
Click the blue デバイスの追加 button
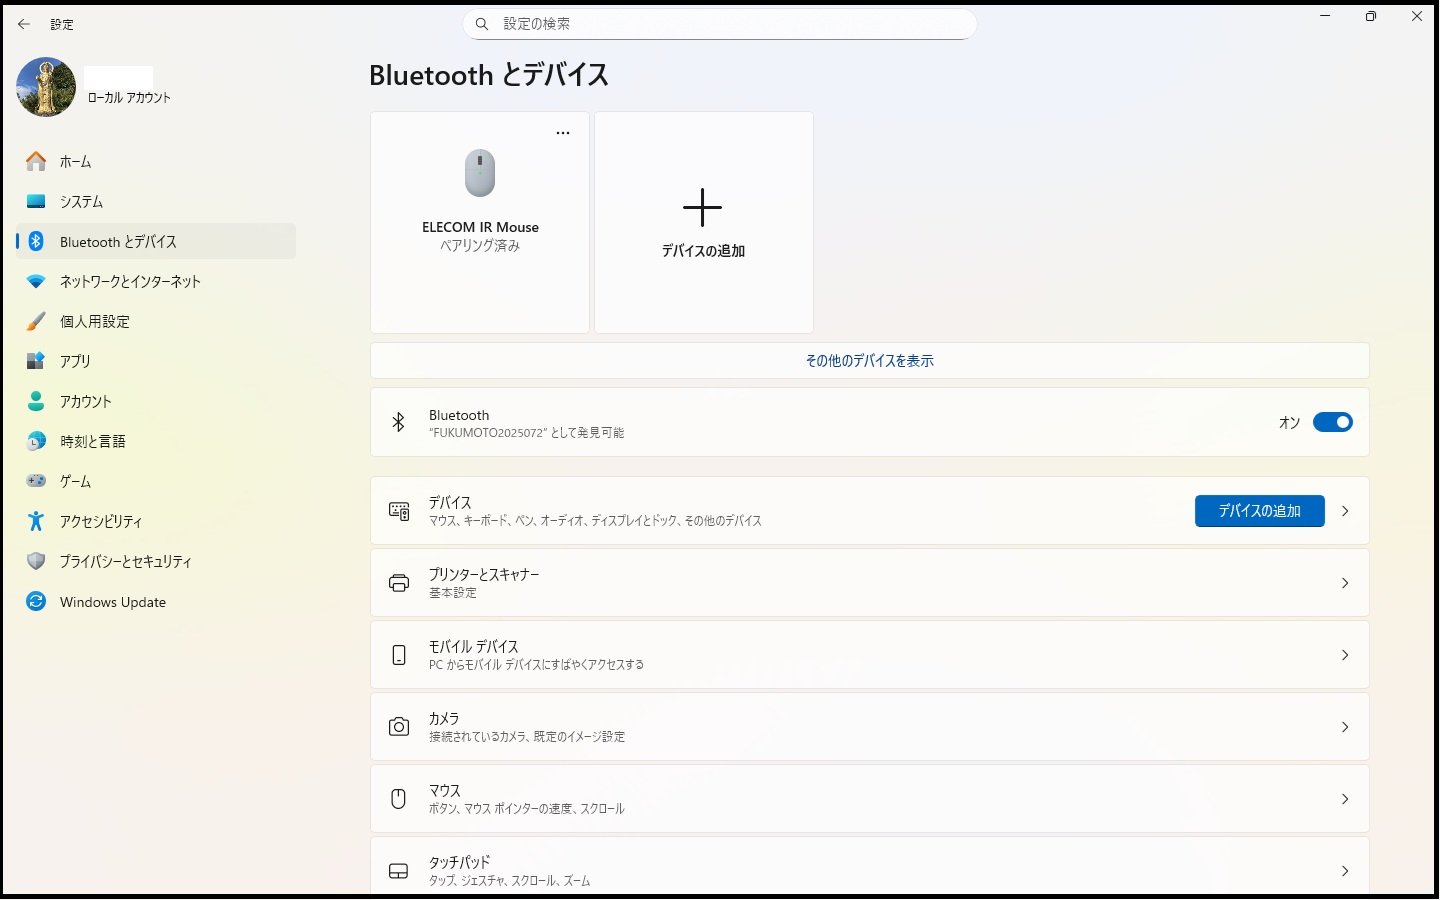(x=1259, y=511)
